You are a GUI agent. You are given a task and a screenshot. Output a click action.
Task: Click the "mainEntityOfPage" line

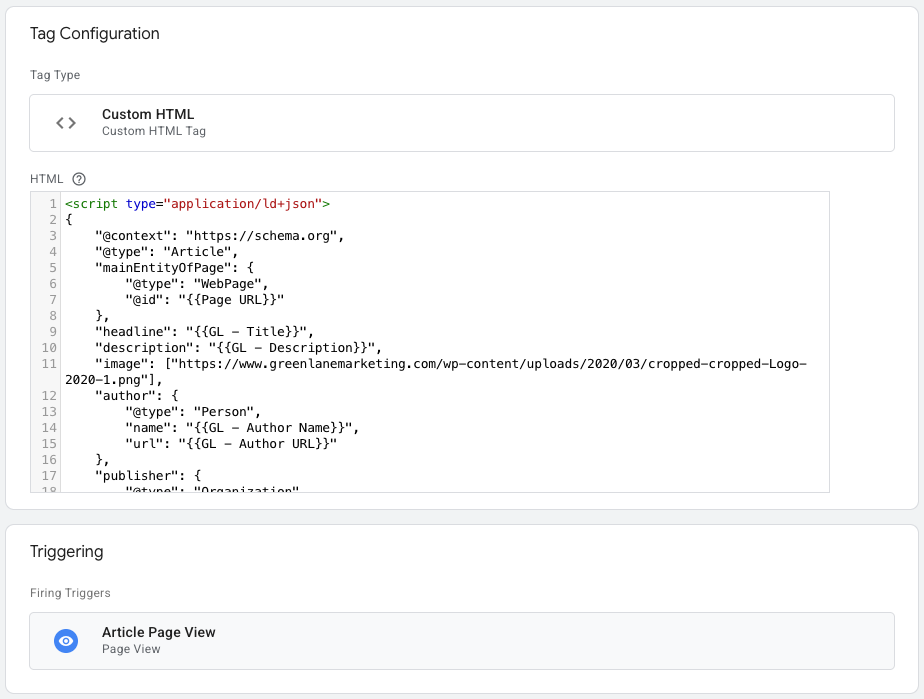click(x=174, y=268)
